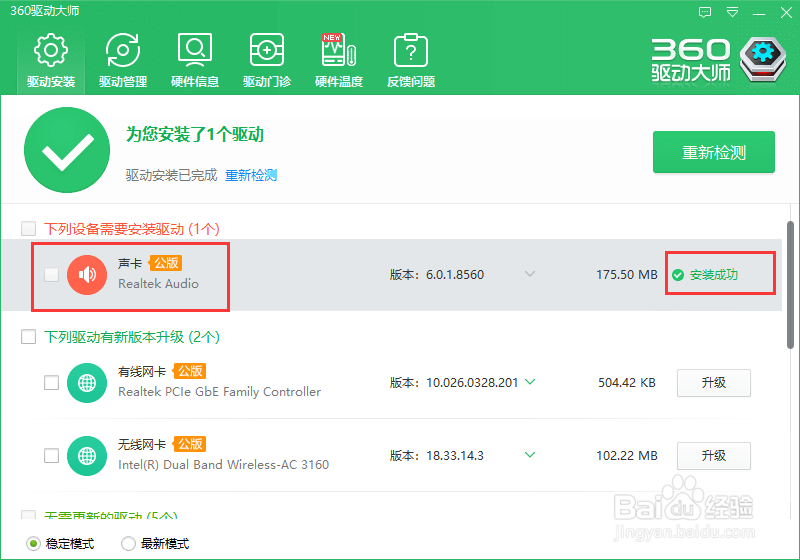
Task: Click the red 声卡 speaker icon
Action: pos(87,274)
